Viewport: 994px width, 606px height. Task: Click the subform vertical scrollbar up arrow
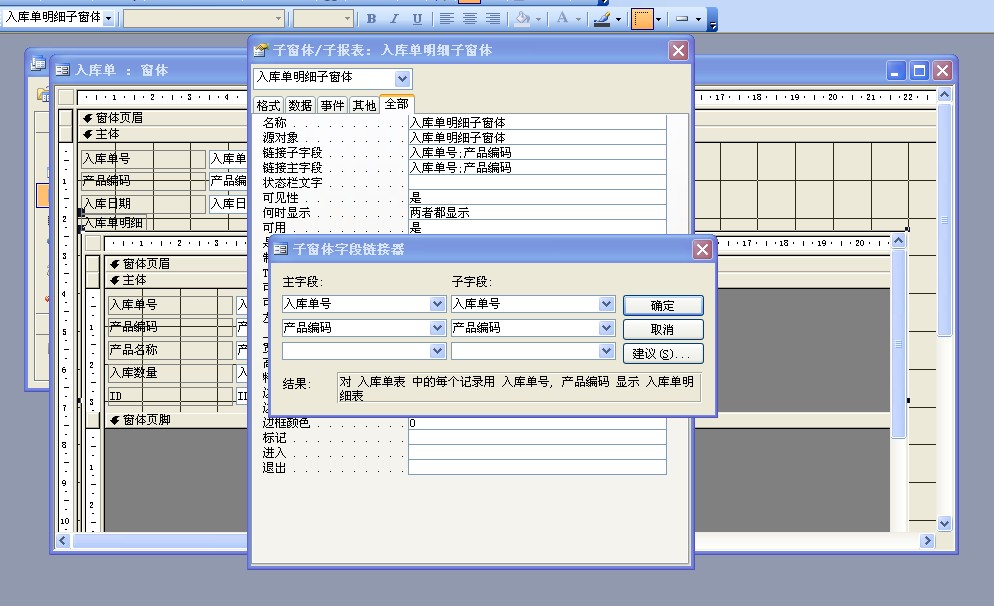898,242
